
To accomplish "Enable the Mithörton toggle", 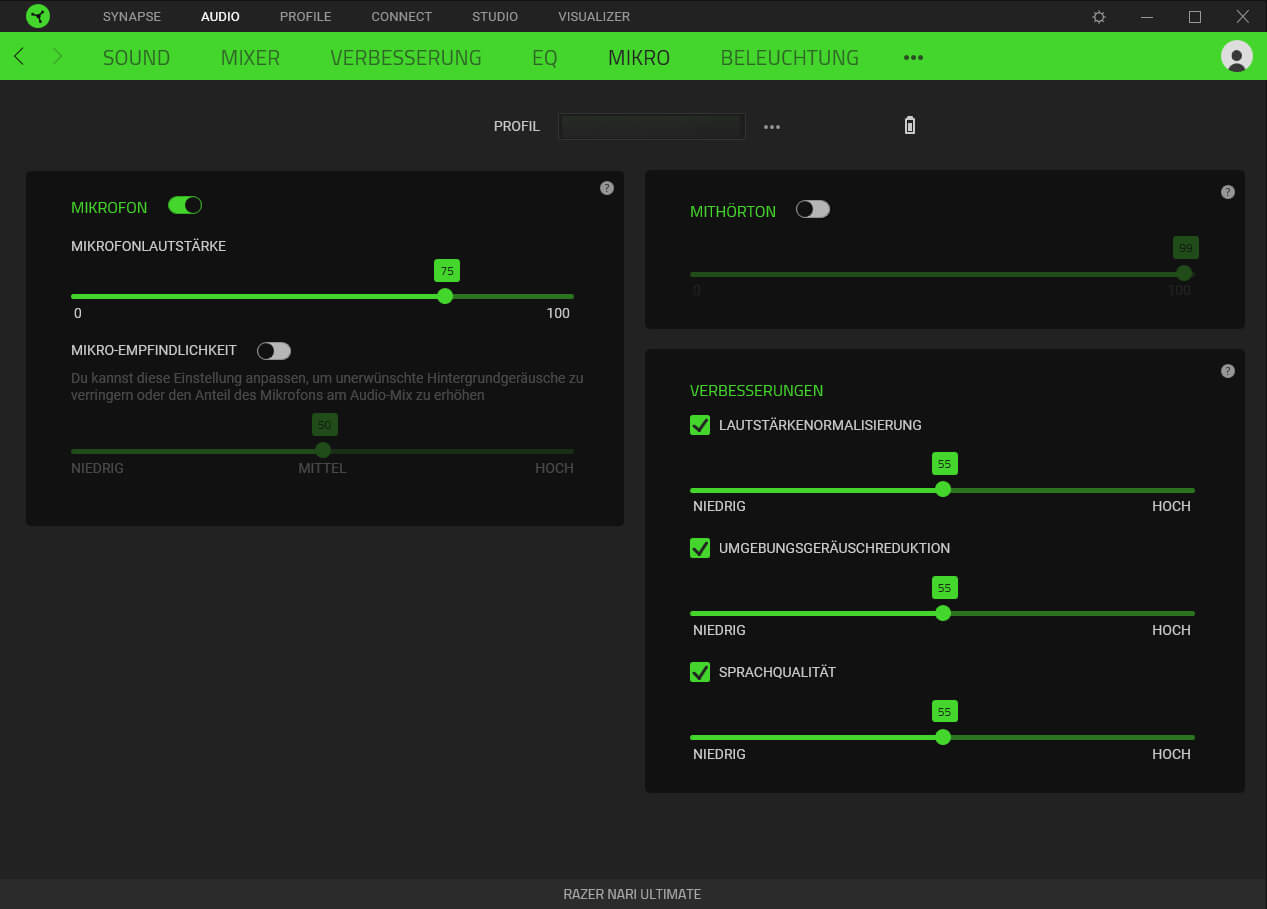I will 812,209.
